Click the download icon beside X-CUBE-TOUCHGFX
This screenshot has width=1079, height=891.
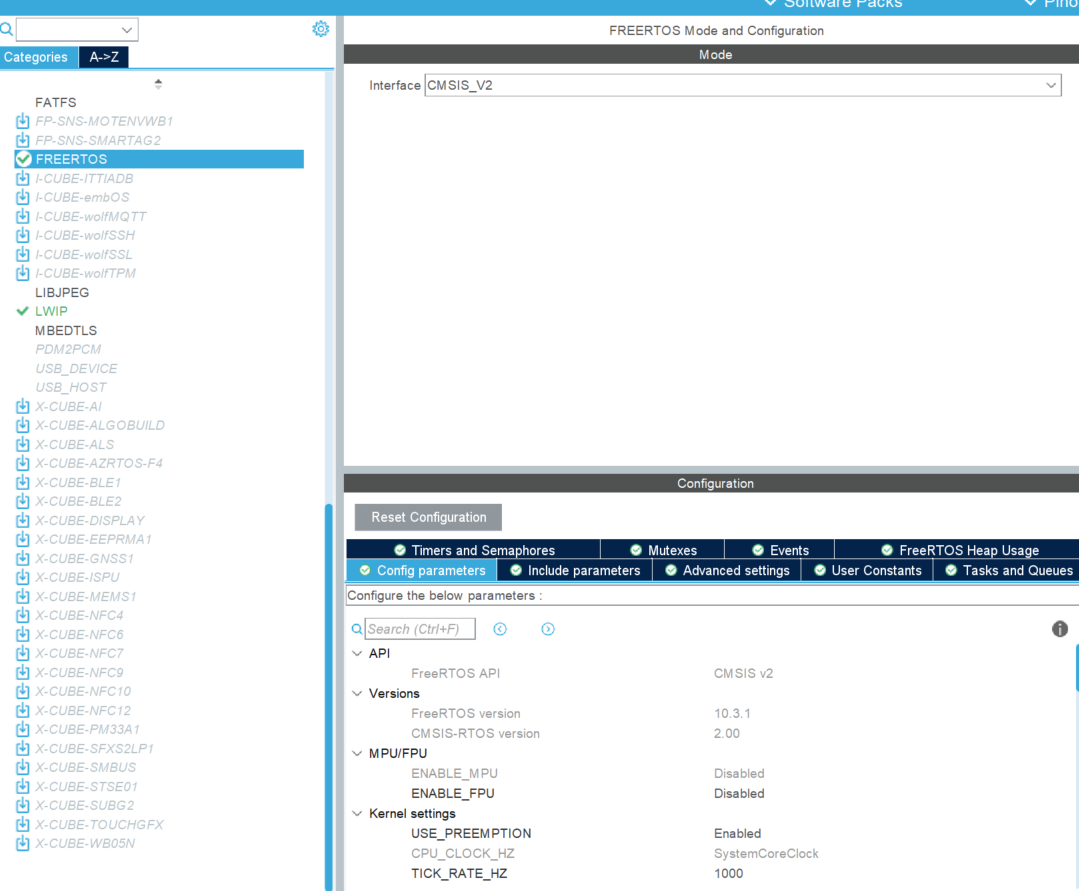coord(22,824)
